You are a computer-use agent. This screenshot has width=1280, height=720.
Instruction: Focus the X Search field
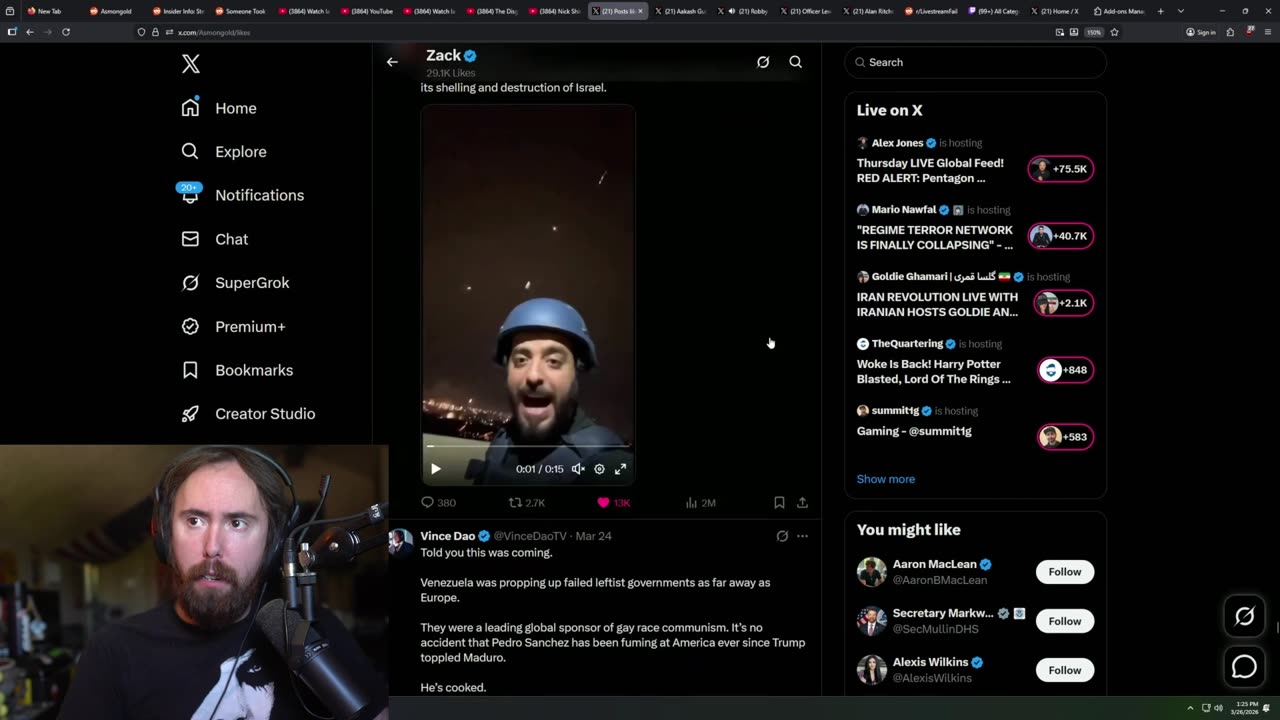click(x=976, y=62)
